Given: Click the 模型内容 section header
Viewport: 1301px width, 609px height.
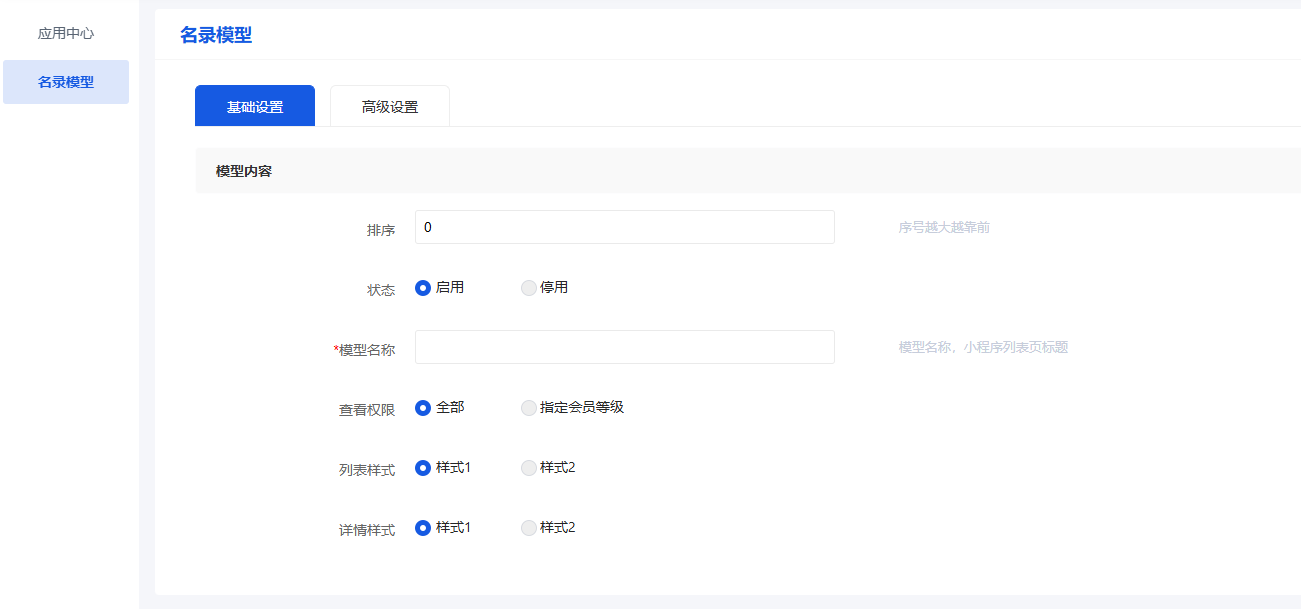Looking at the screenshot, I should tap(244, 171).
